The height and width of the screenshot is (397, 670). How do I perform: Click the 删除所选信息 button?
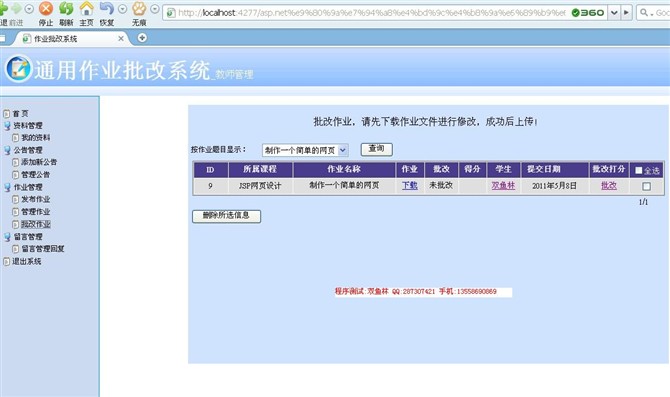tap(226, 216)
